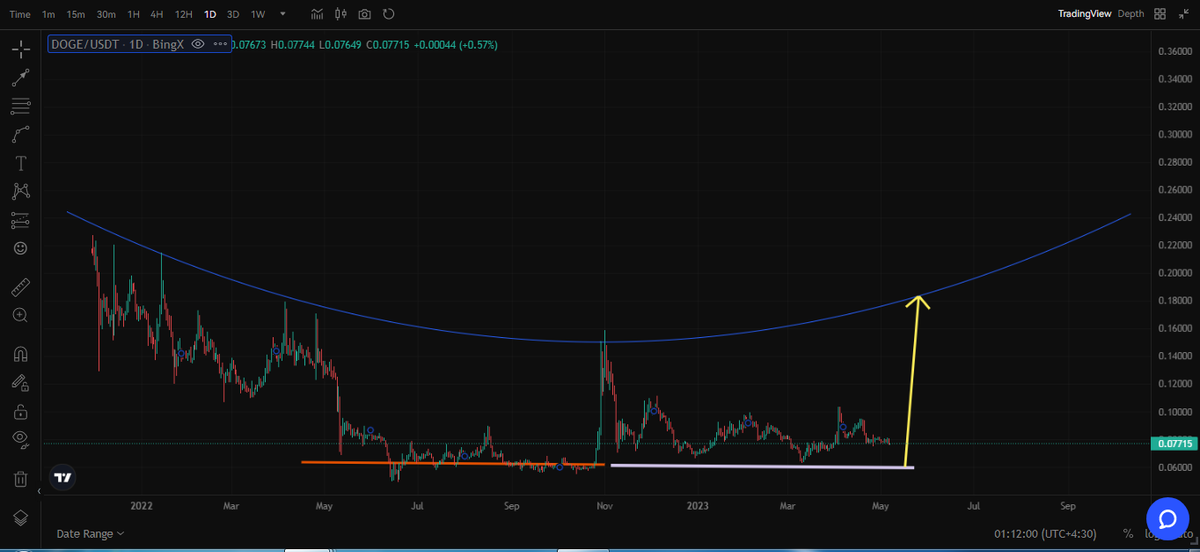
Task: Toggle magnet mode for drawings
Action: point(20,354)
